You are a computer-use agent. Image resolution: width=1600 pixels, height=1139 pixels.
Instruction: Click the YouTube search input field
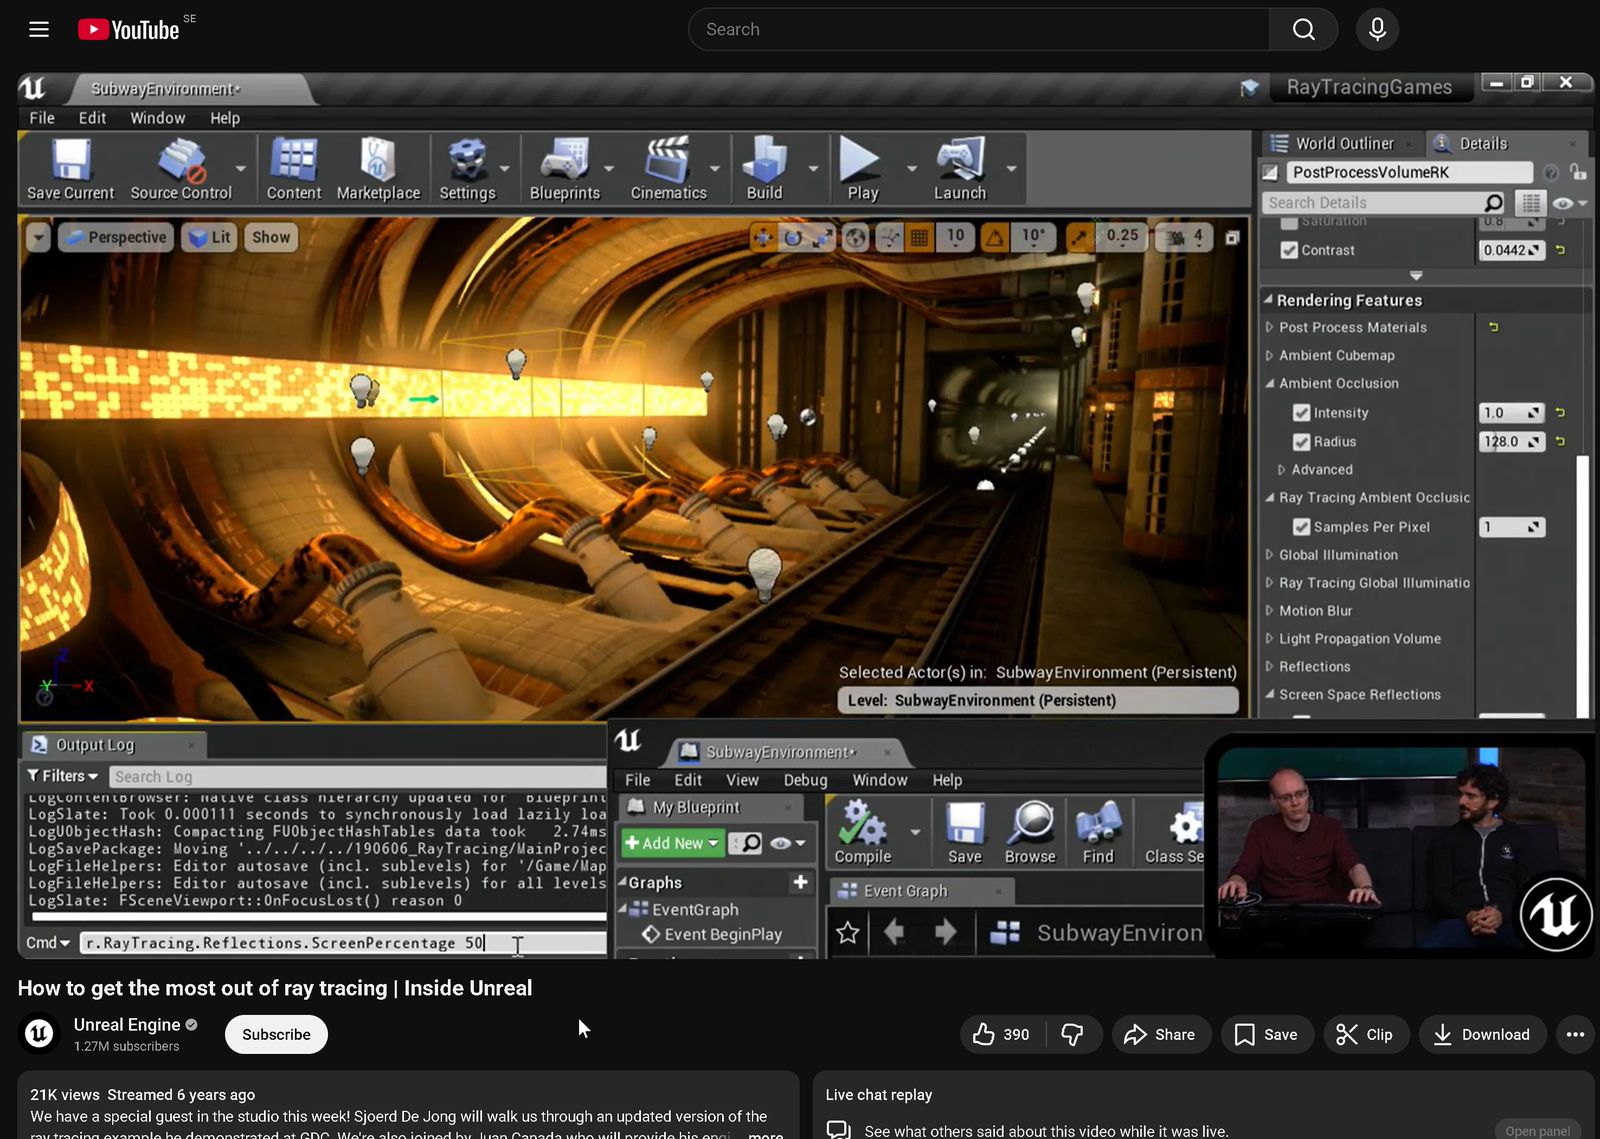point(980,29)
